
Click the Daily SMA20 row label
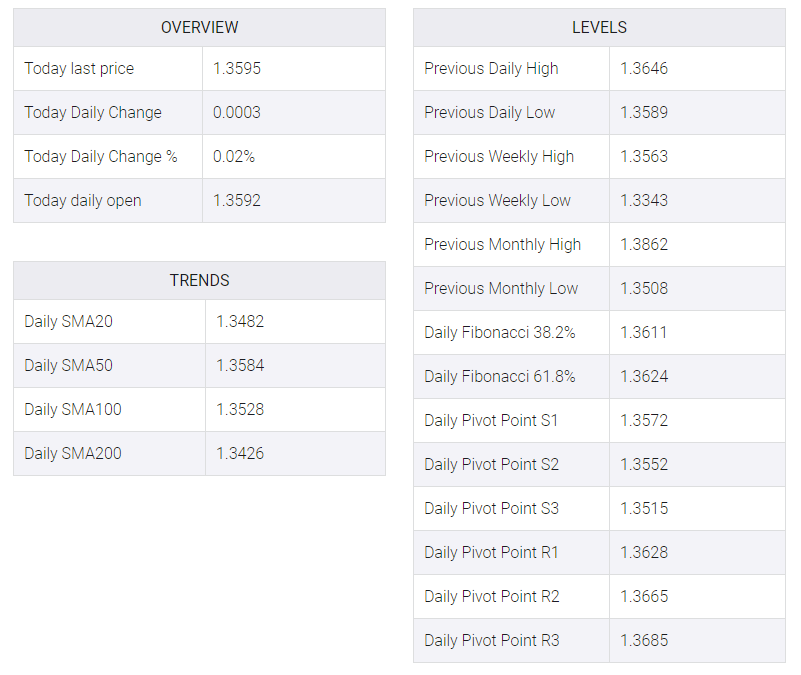pyautogui.click(x=68, y=321)
